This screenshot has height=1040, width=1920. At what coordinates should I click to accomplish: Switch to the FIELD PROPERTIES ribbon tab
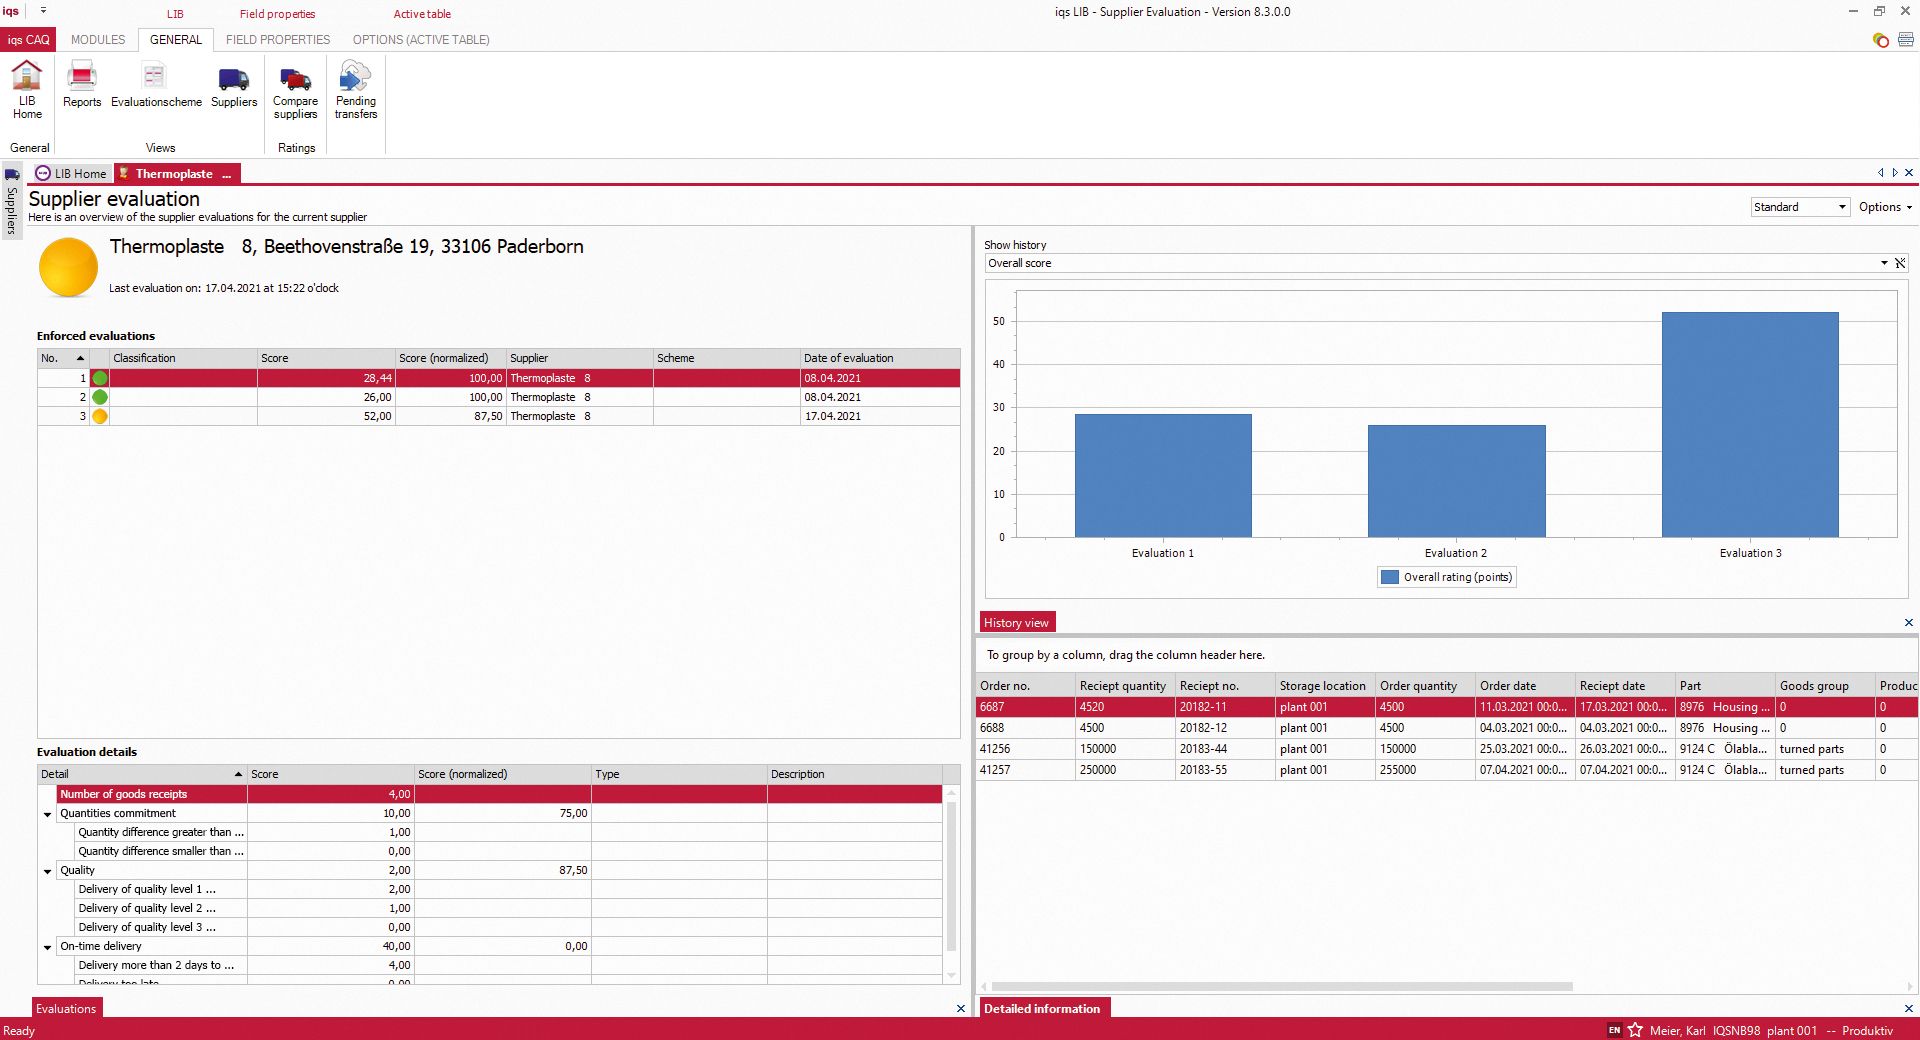click(x=278, y=40)
